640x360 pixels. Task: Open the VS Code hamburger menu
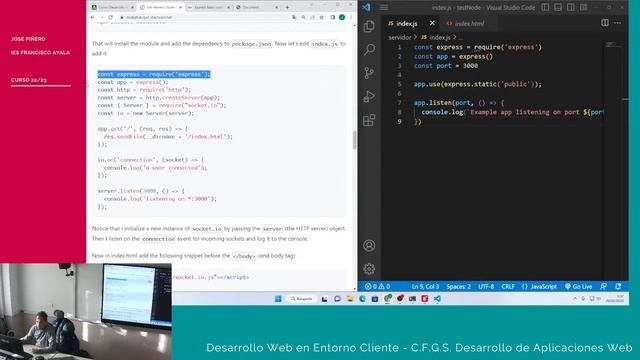pyautogui.click(x=384, y=7)
